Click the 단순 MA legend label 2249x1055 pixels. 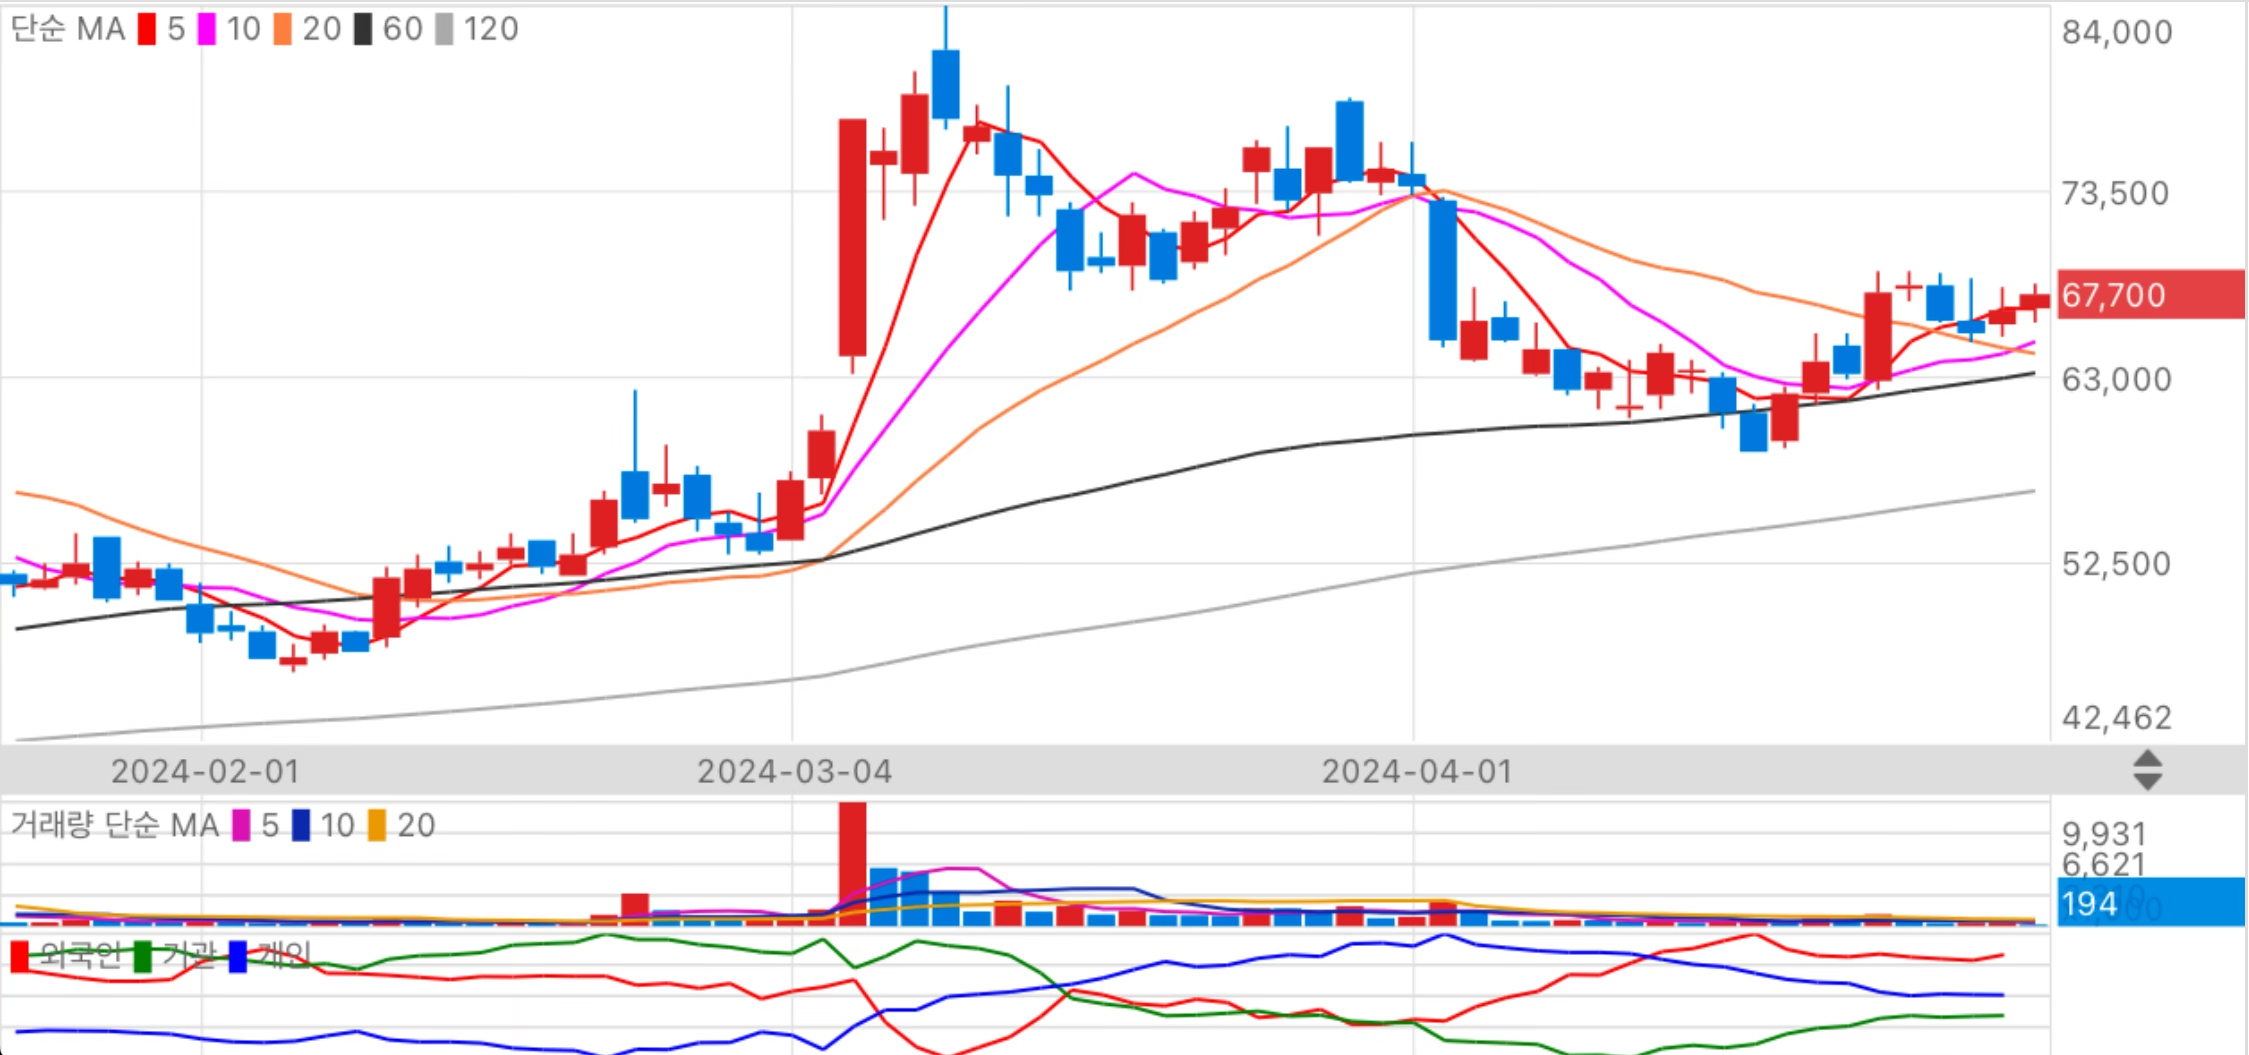[68, 29]
